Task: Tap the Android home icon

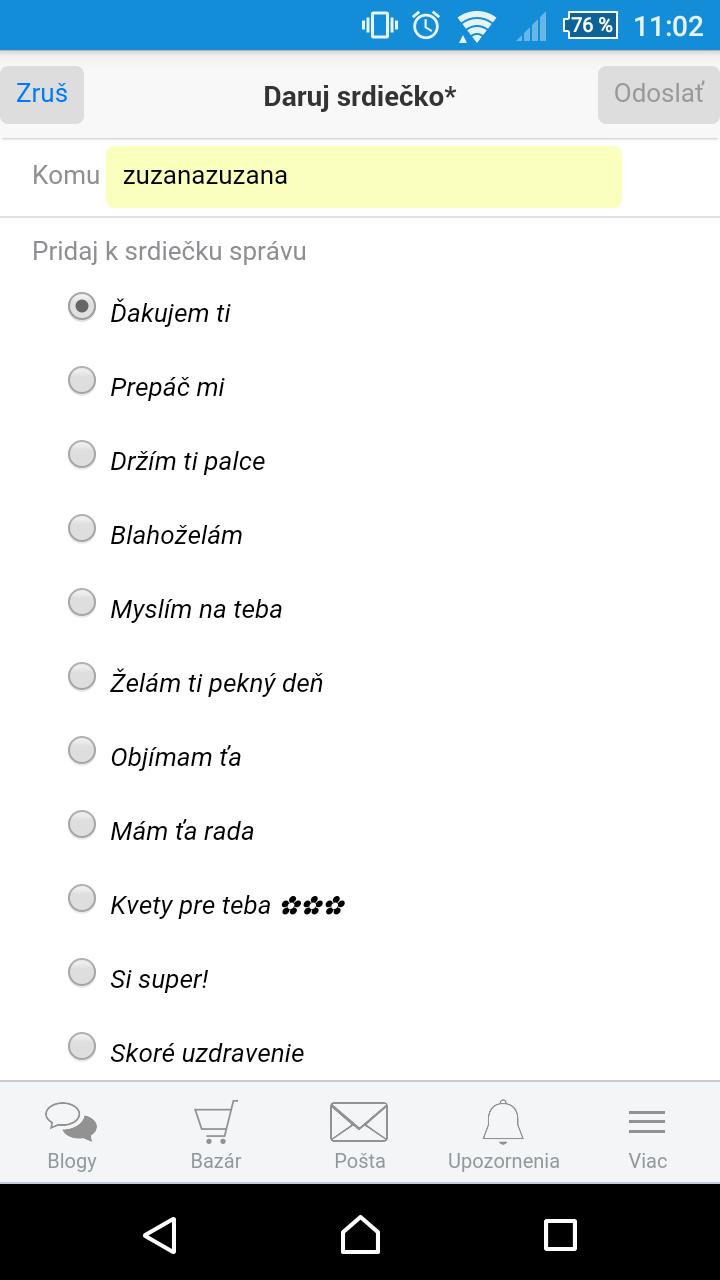Action: [360, 1235]
